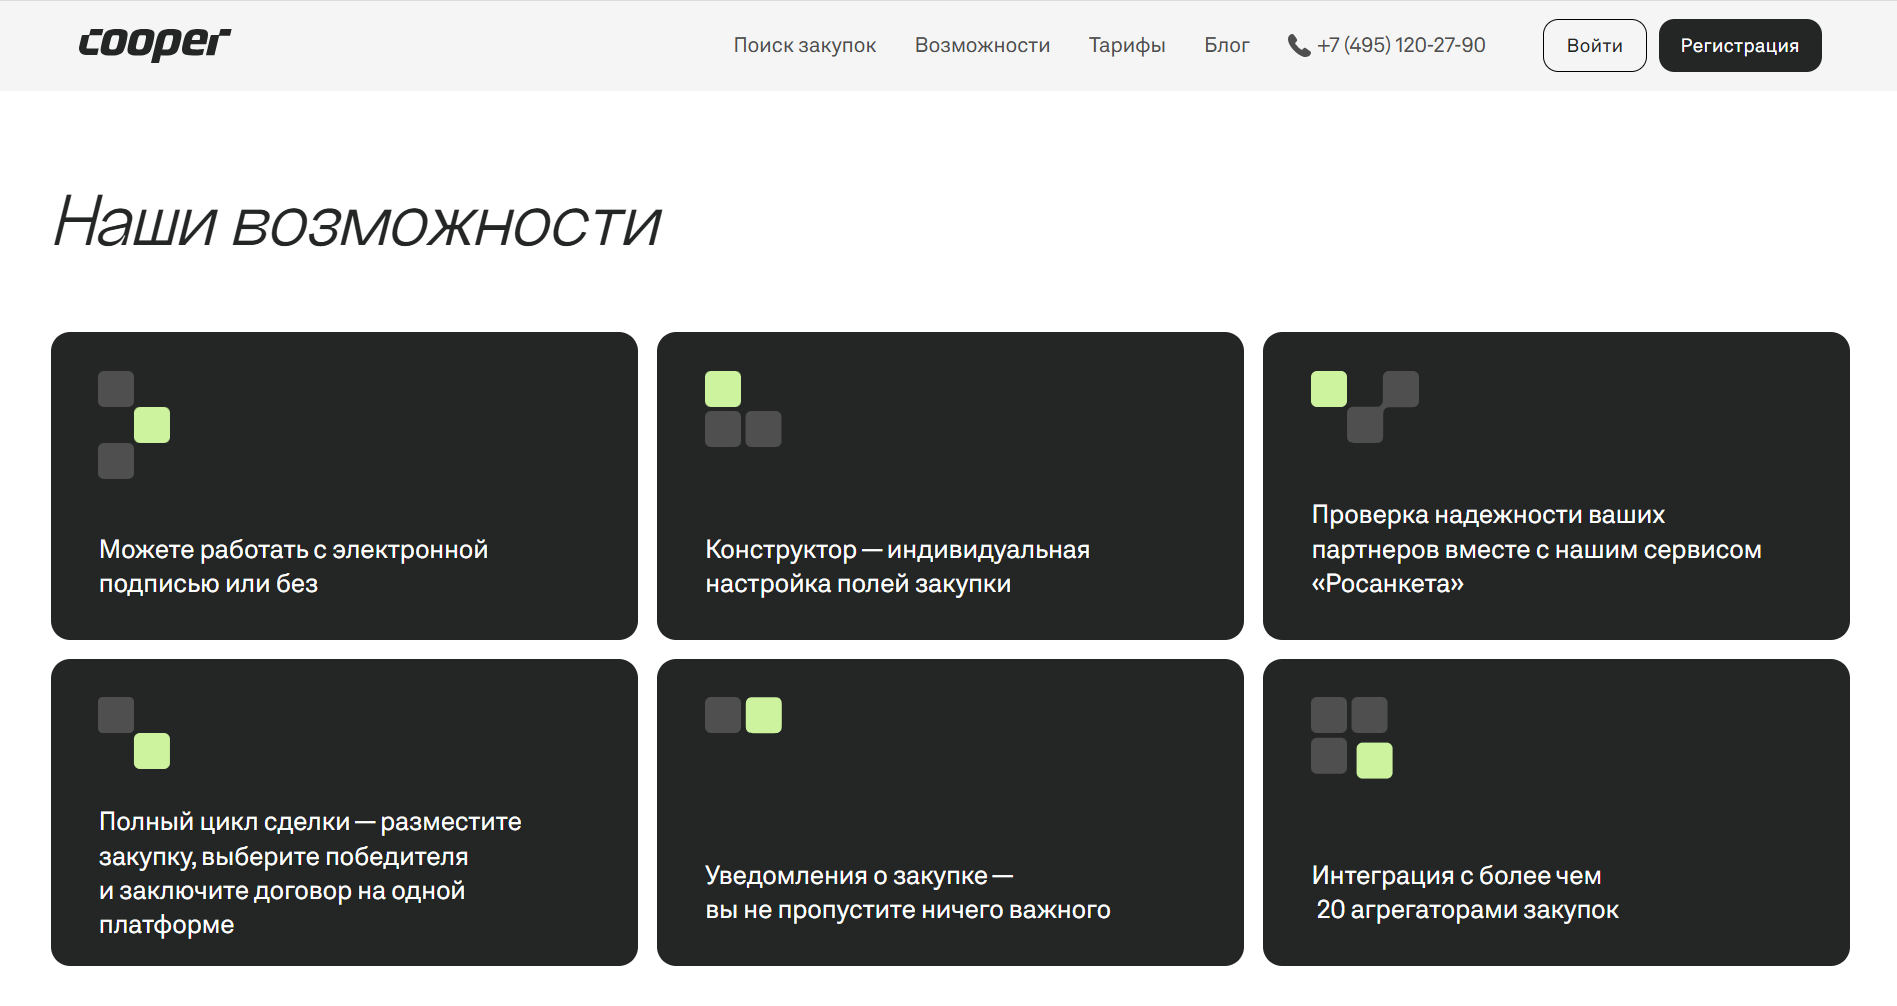Image resolution: width=1897 pixels, height=1006 pixels.
Task: Select the Конструктор feature card
Action: (950, 486)
